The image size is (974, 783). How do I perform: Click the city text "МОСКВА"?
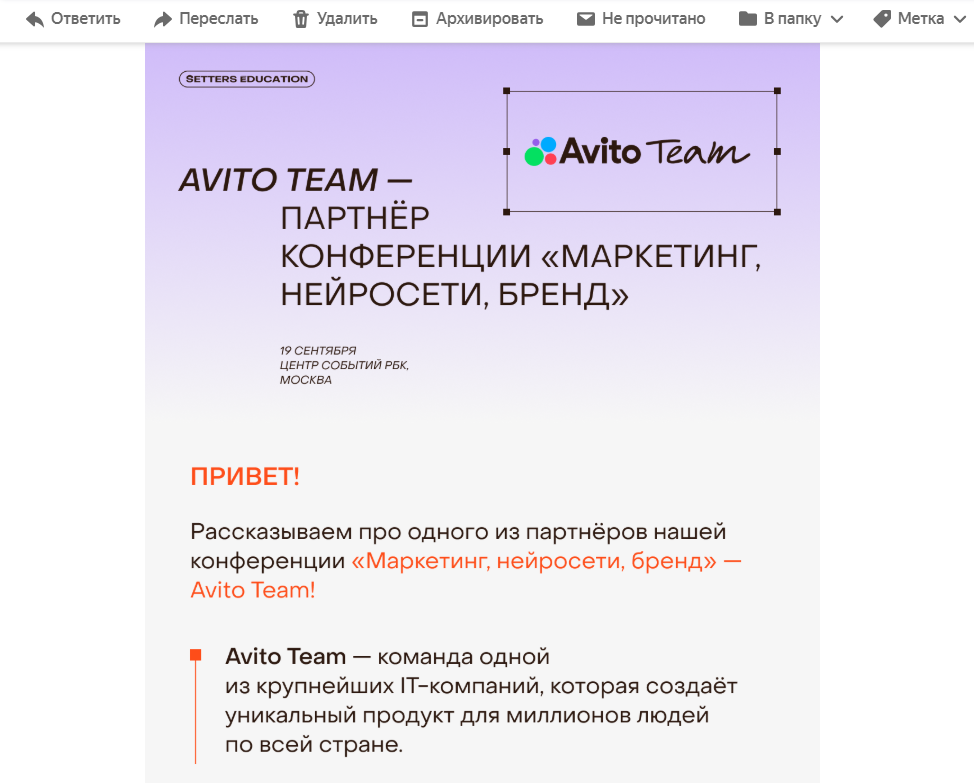point(306,380)
